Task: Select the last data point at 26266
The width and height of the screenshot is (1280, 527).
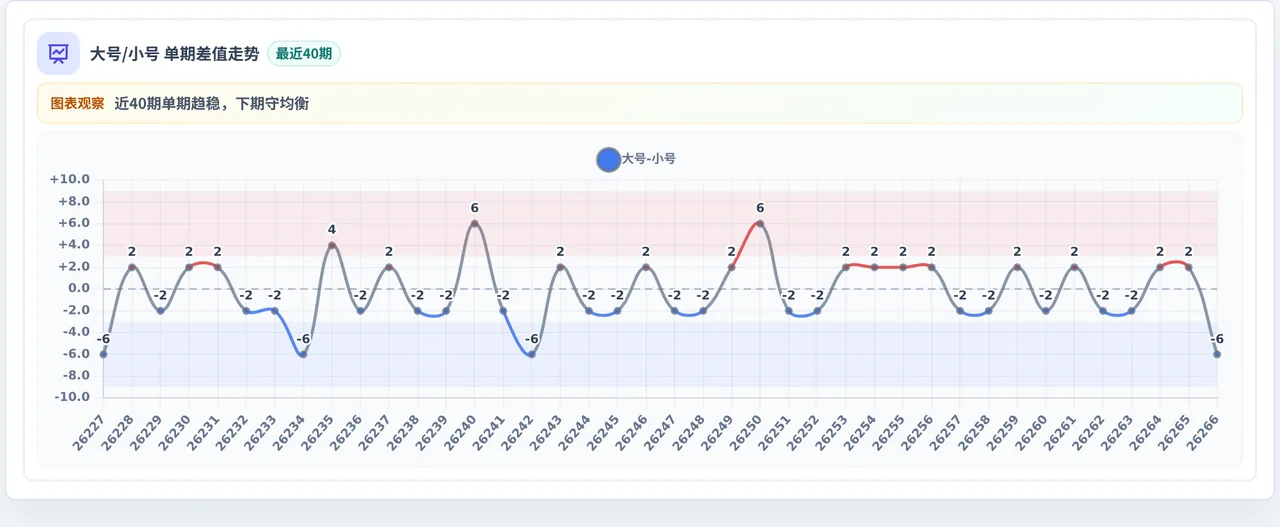Action: (1217, 354)
